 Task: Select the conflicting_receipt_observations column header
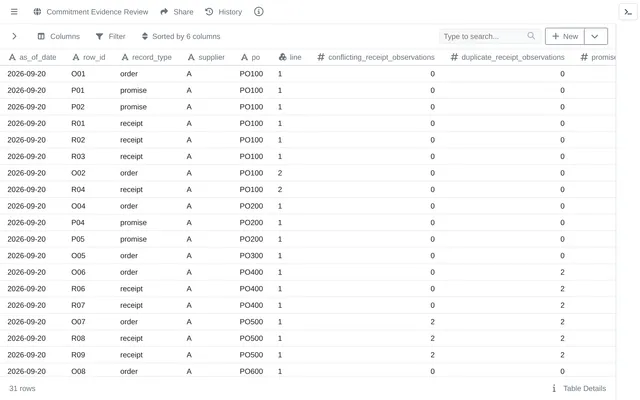coord(376,57)
